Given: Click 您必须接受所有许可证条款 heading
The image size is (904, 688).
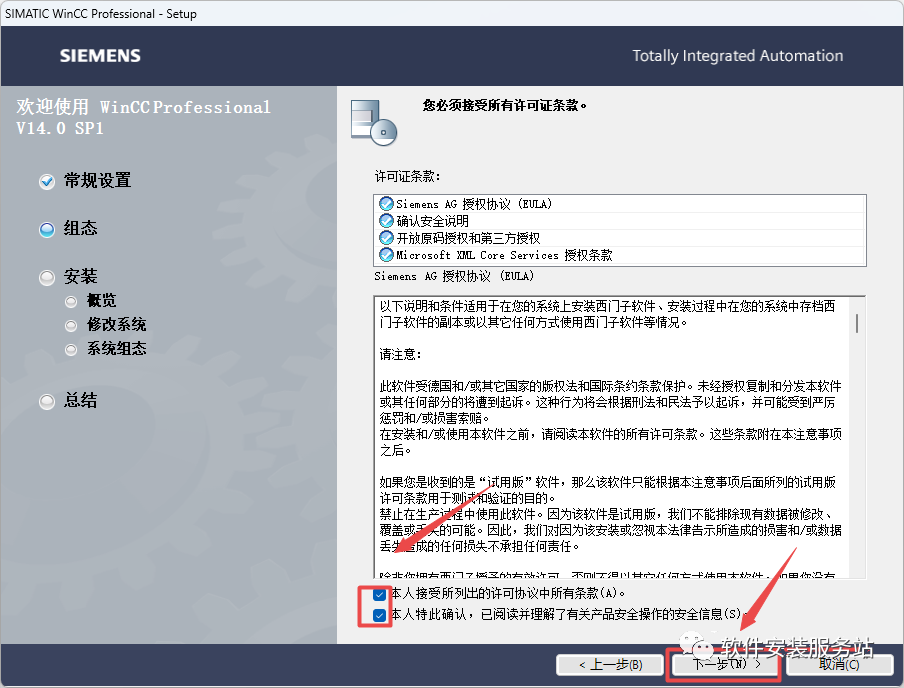Looking at the screenshot, I should pos(504,105).
